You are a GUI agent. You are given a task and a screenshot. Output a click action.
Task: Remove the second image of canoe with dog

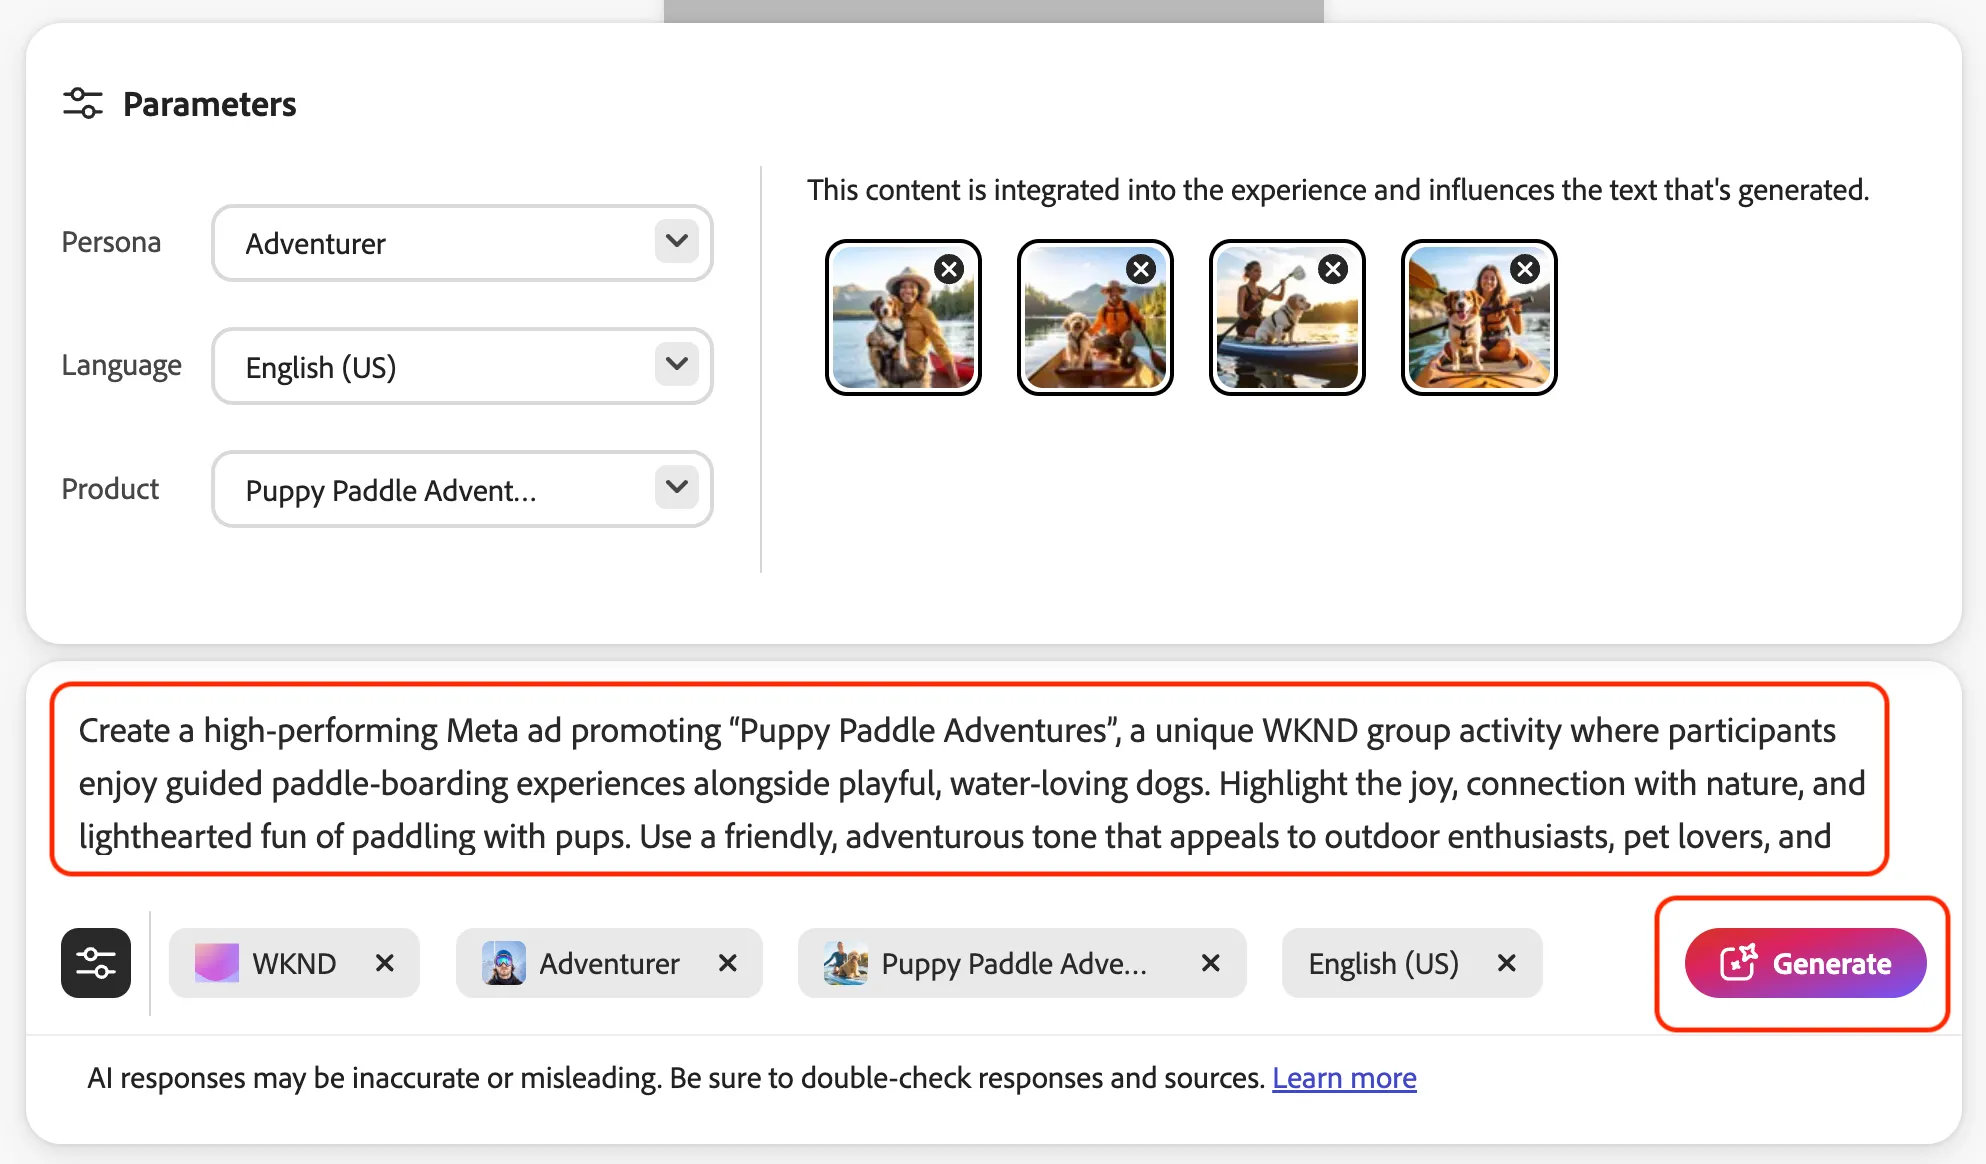coord(1141,269)
